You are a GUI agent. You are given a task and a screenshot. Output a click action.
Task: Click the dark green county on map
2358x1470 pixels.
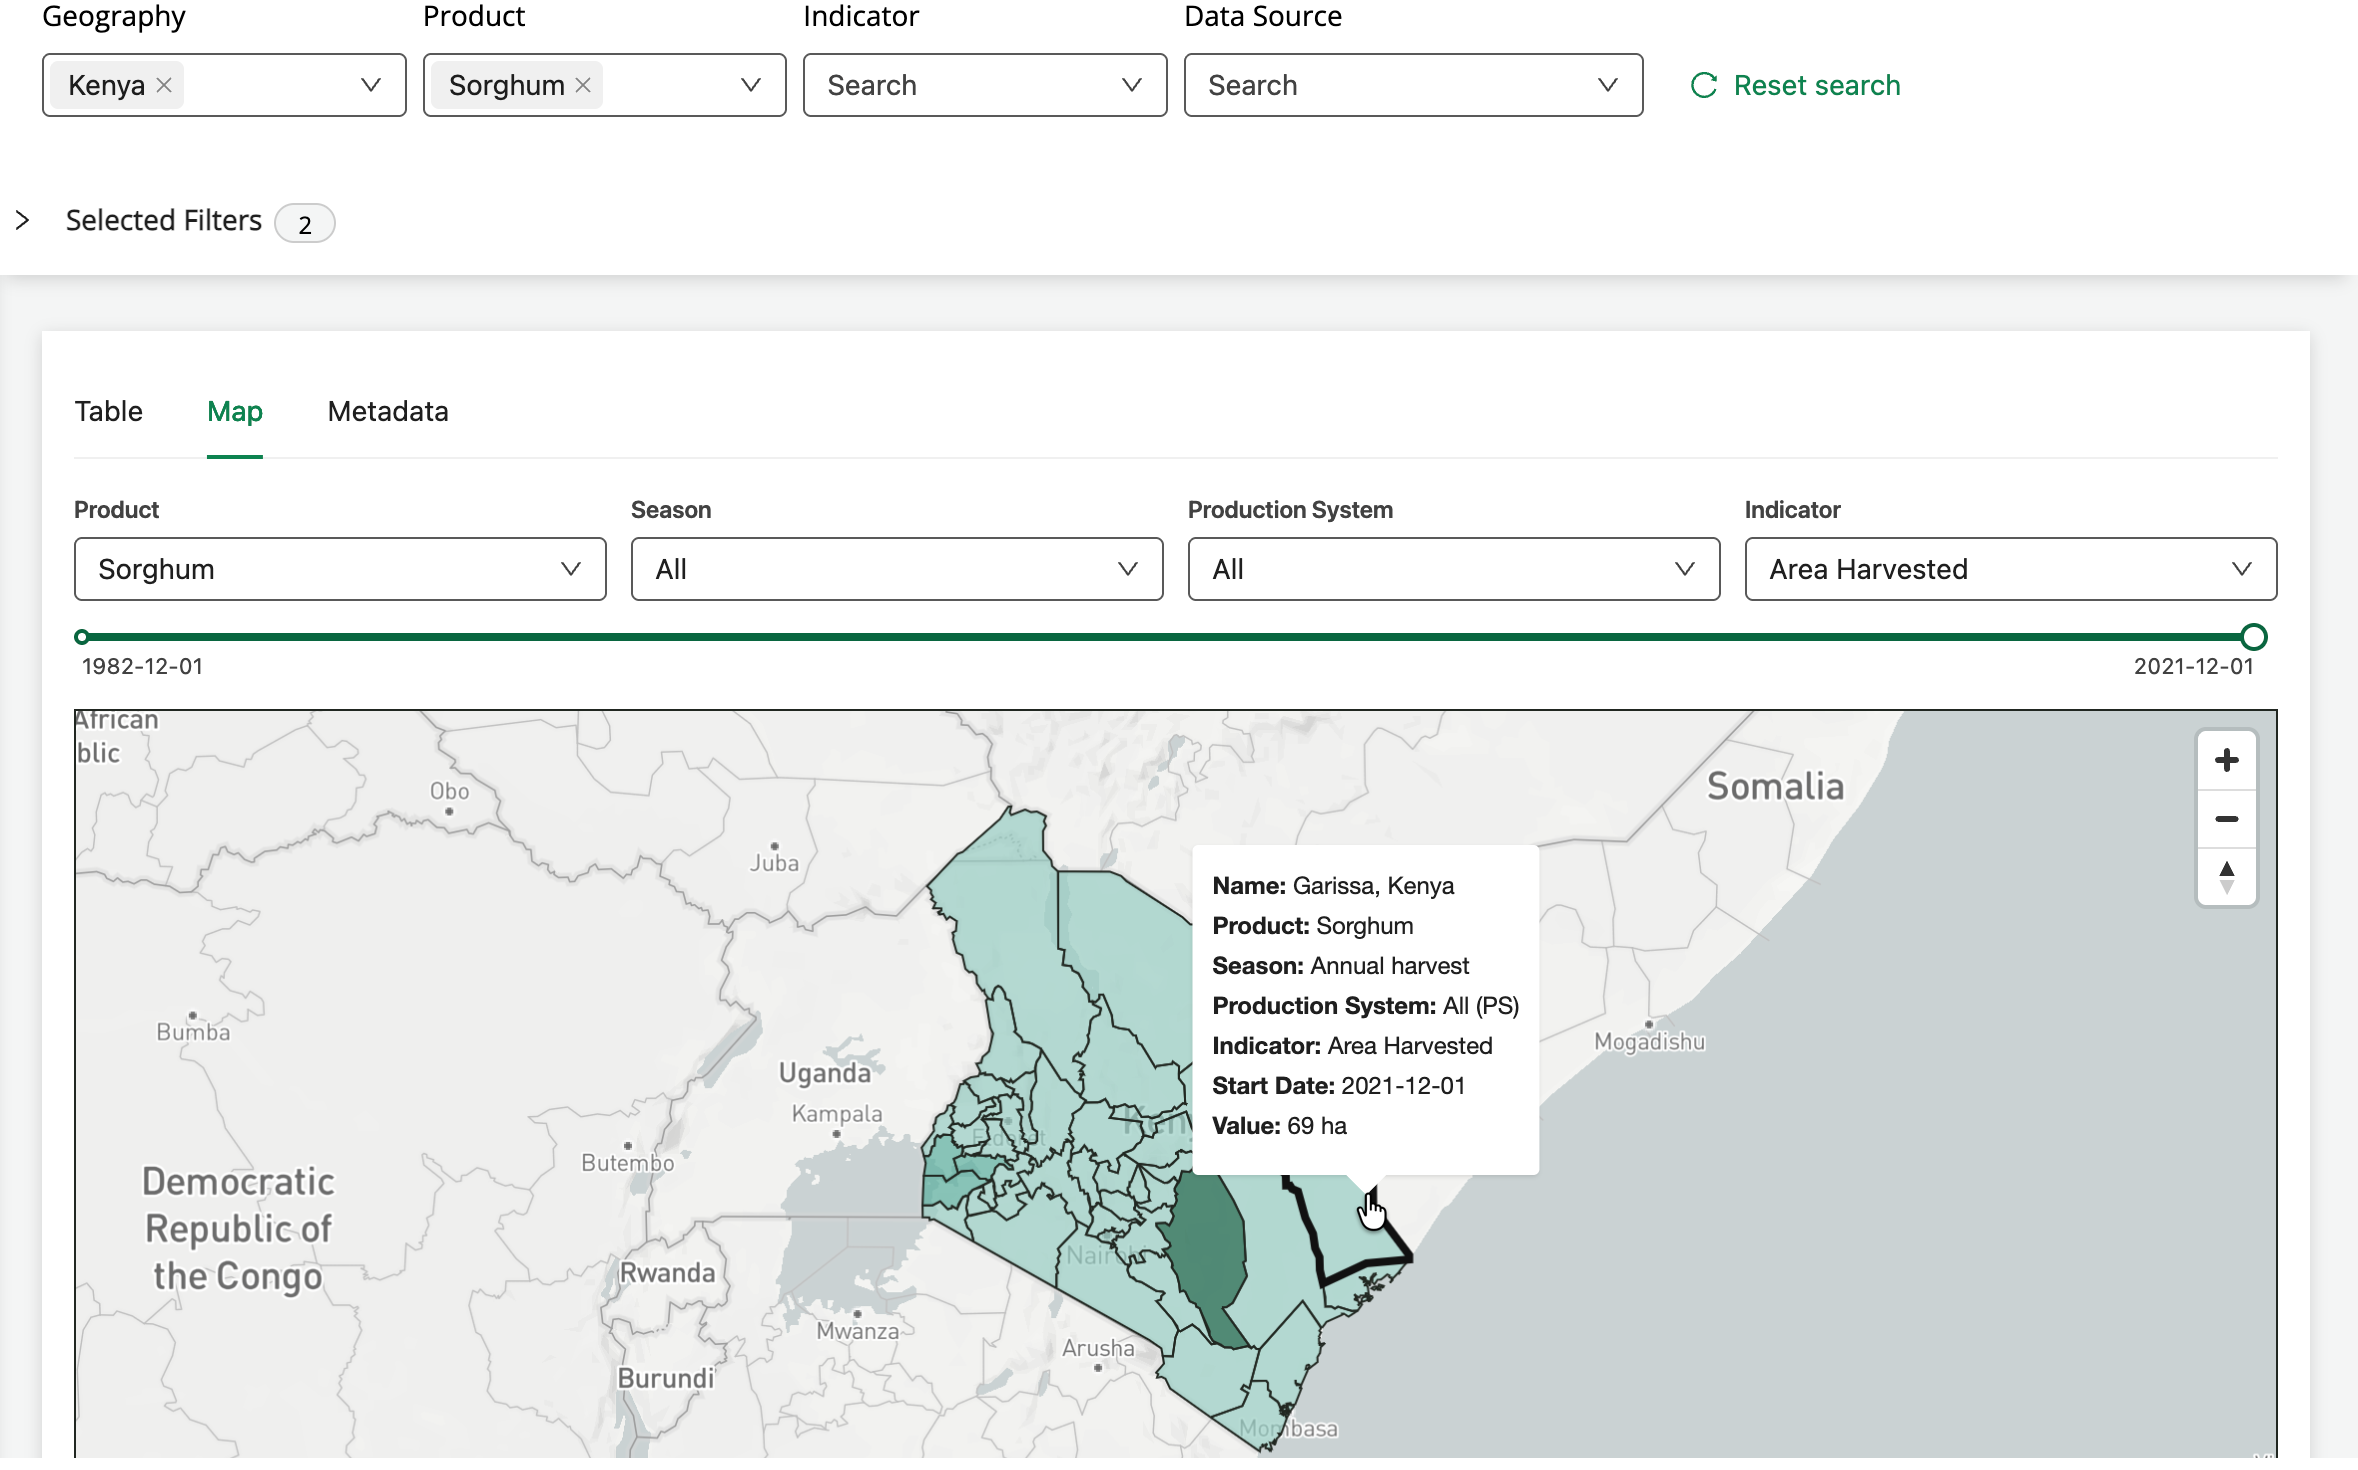[1210, 1260]
